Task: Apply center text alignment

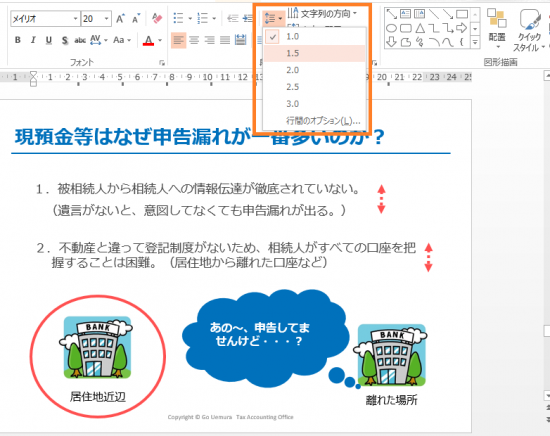Action: tap(194, 40)
